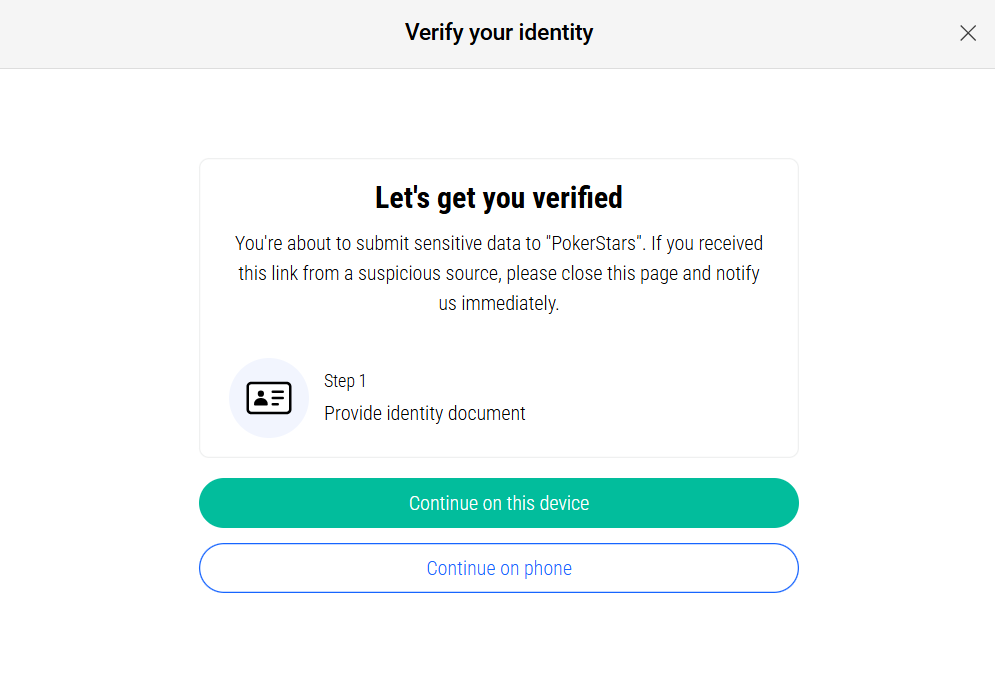Click the line starting You're about to submit
The height and width of the screenshot is (678, 995).
click(499, 243)
